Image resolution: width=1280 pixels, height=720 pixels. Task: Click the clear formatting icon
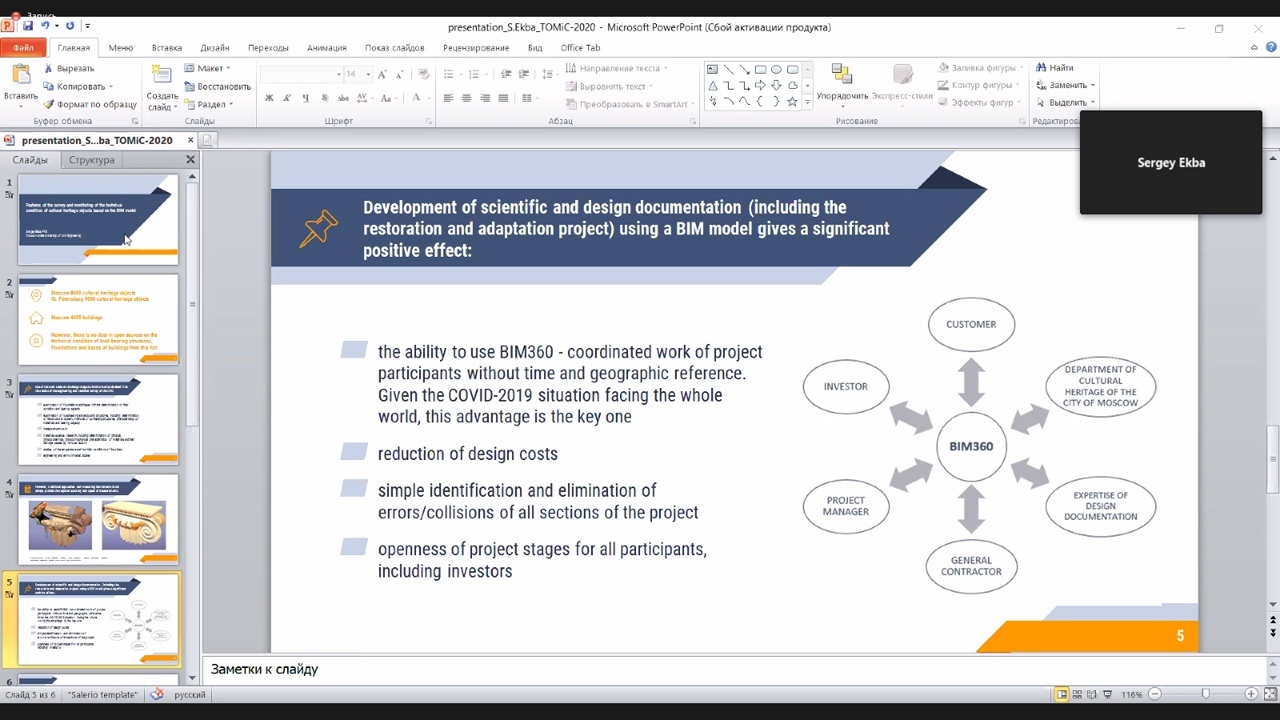(424, 74)
